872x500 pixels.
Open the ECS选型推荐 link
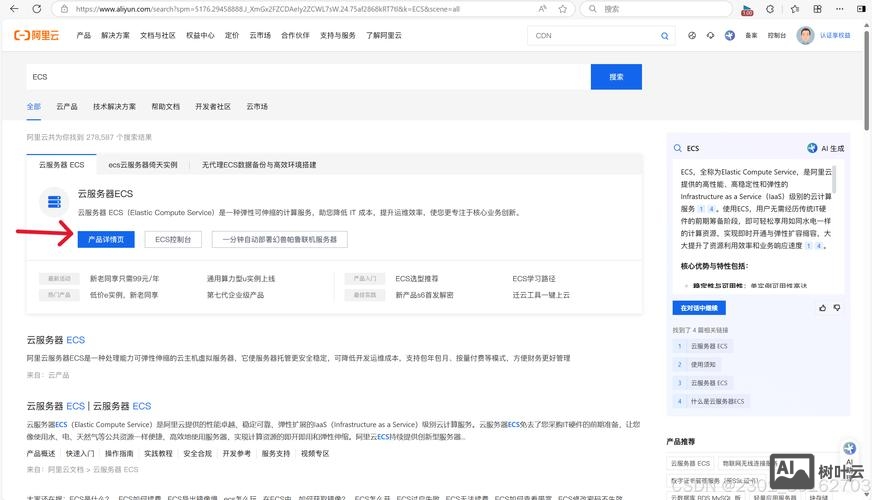[x=417, y=279]
